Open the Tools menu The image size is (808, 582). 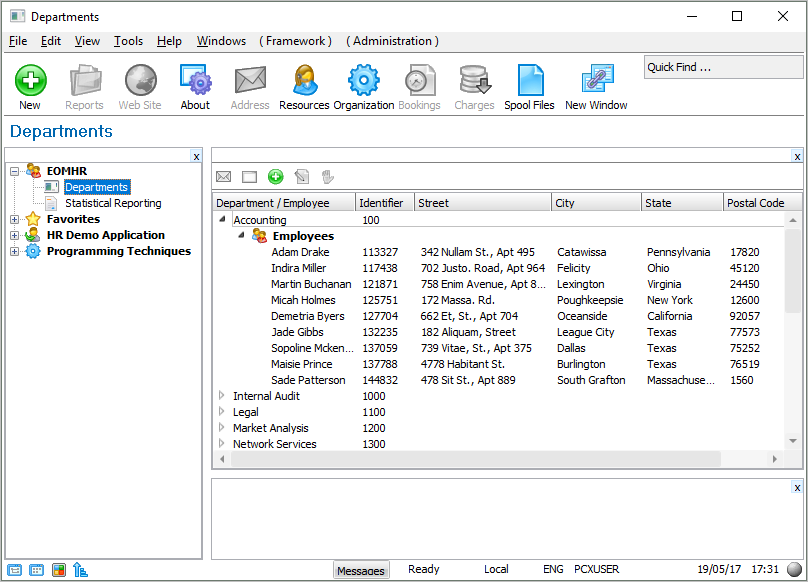point(128,41)
